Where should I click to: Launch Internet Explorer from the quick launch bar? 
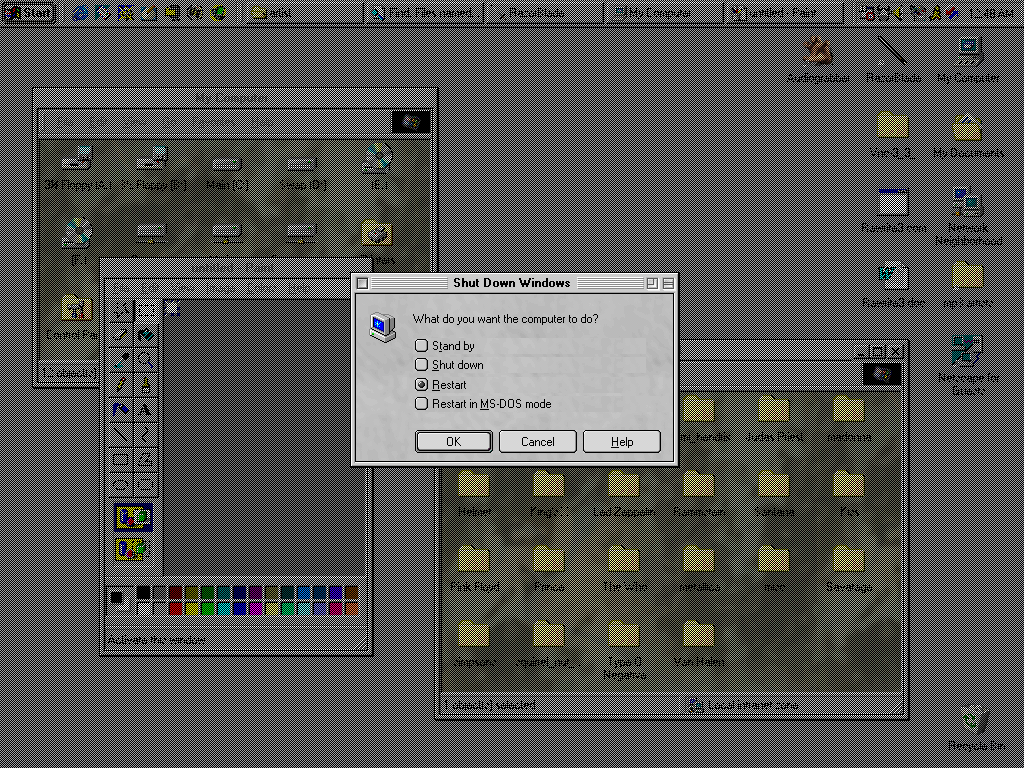[80, 12]
